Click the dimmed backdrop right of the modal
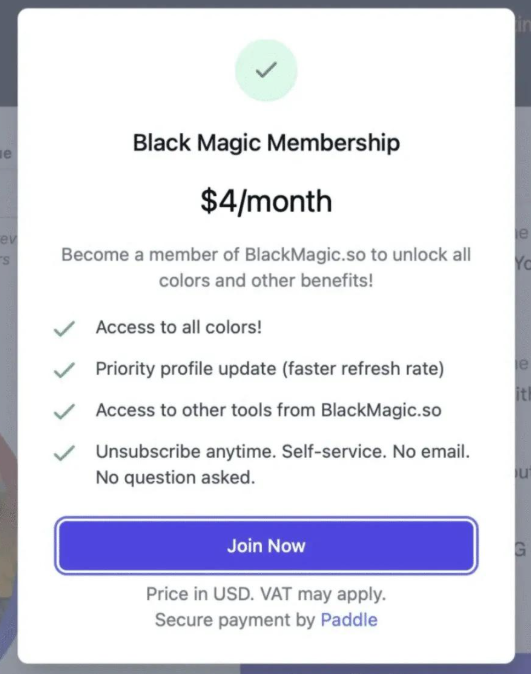531x674 pixels. [x=523, y=344]
